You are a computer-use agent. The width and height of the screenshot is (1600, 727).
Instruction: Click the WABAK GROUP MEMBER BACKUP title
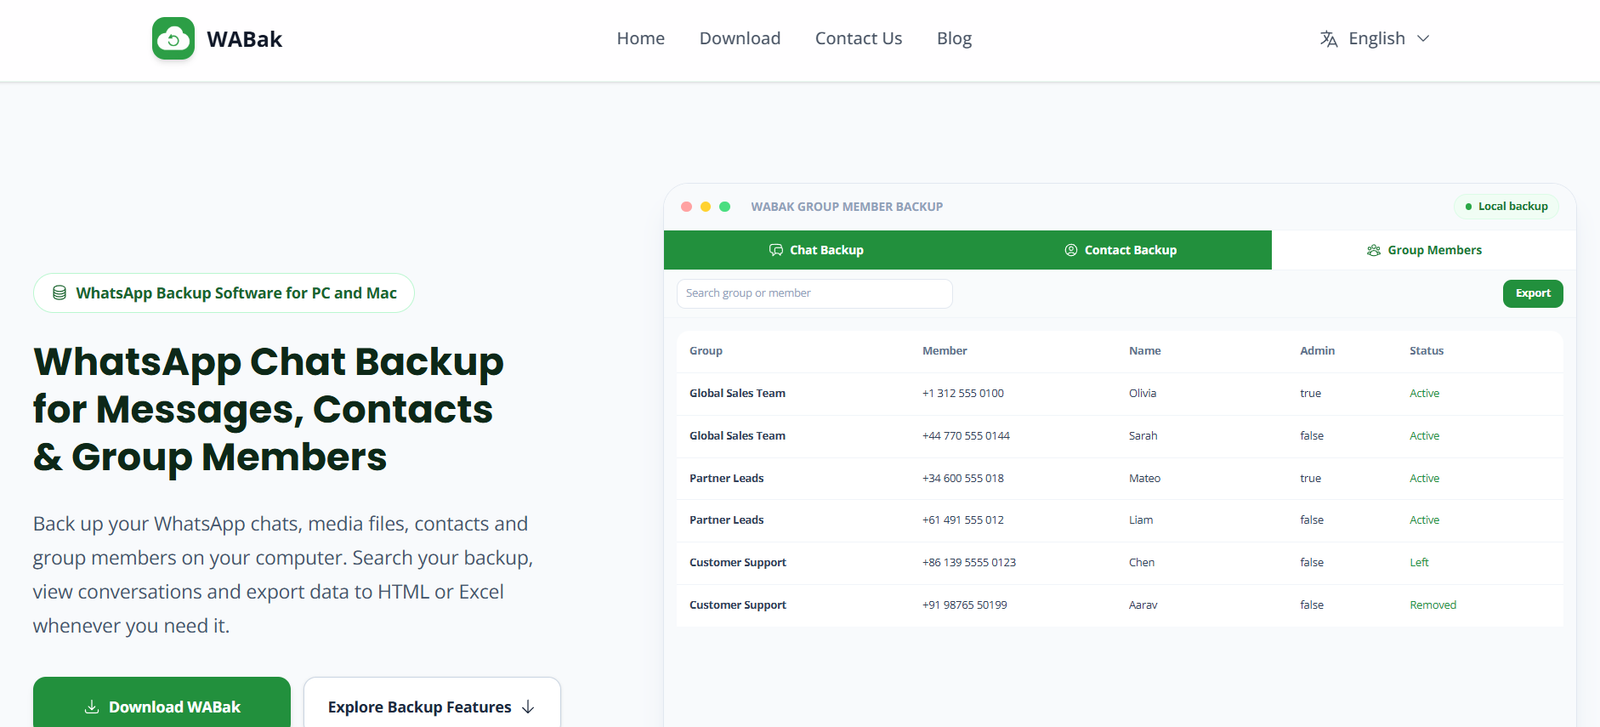847,207
